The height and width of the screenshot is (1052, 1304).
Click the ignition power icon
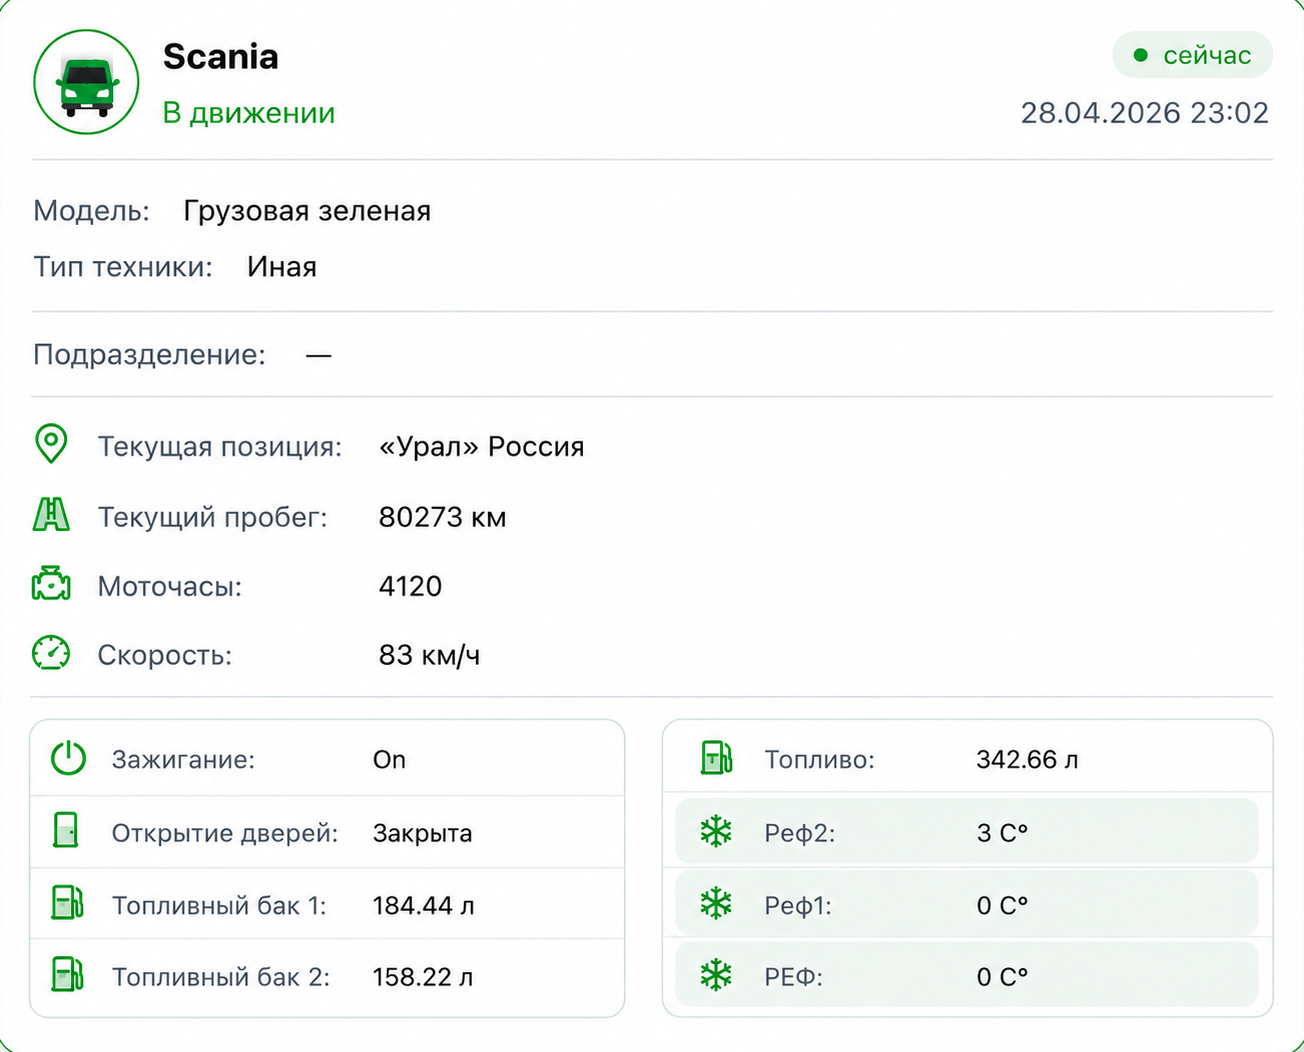68,758
